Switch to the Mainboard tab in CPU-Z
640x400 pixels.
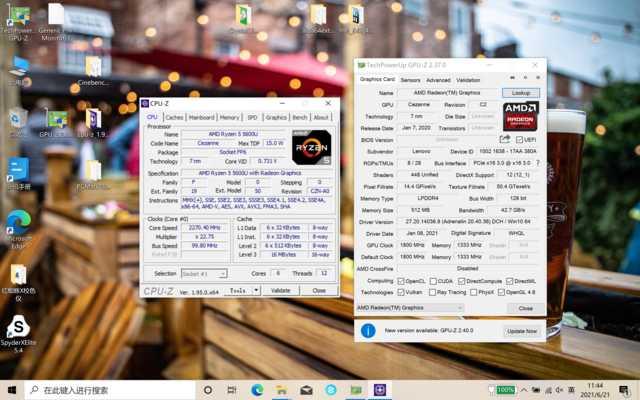(x=201, y=118)
